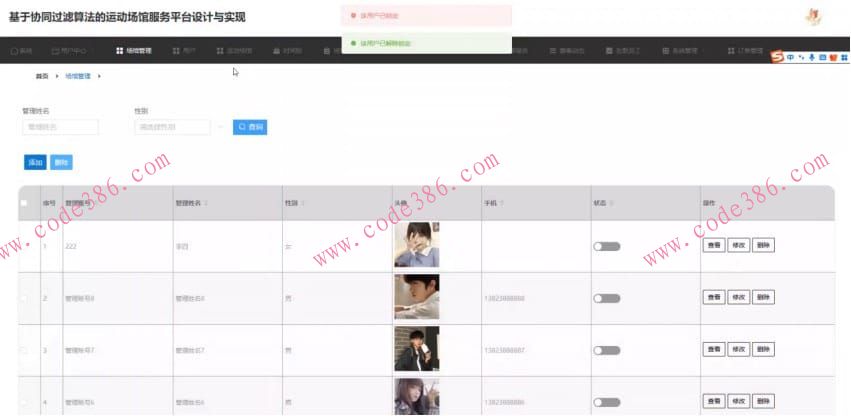
Task: Click the 首页 home icon in navbar
Action: point(14,51)
